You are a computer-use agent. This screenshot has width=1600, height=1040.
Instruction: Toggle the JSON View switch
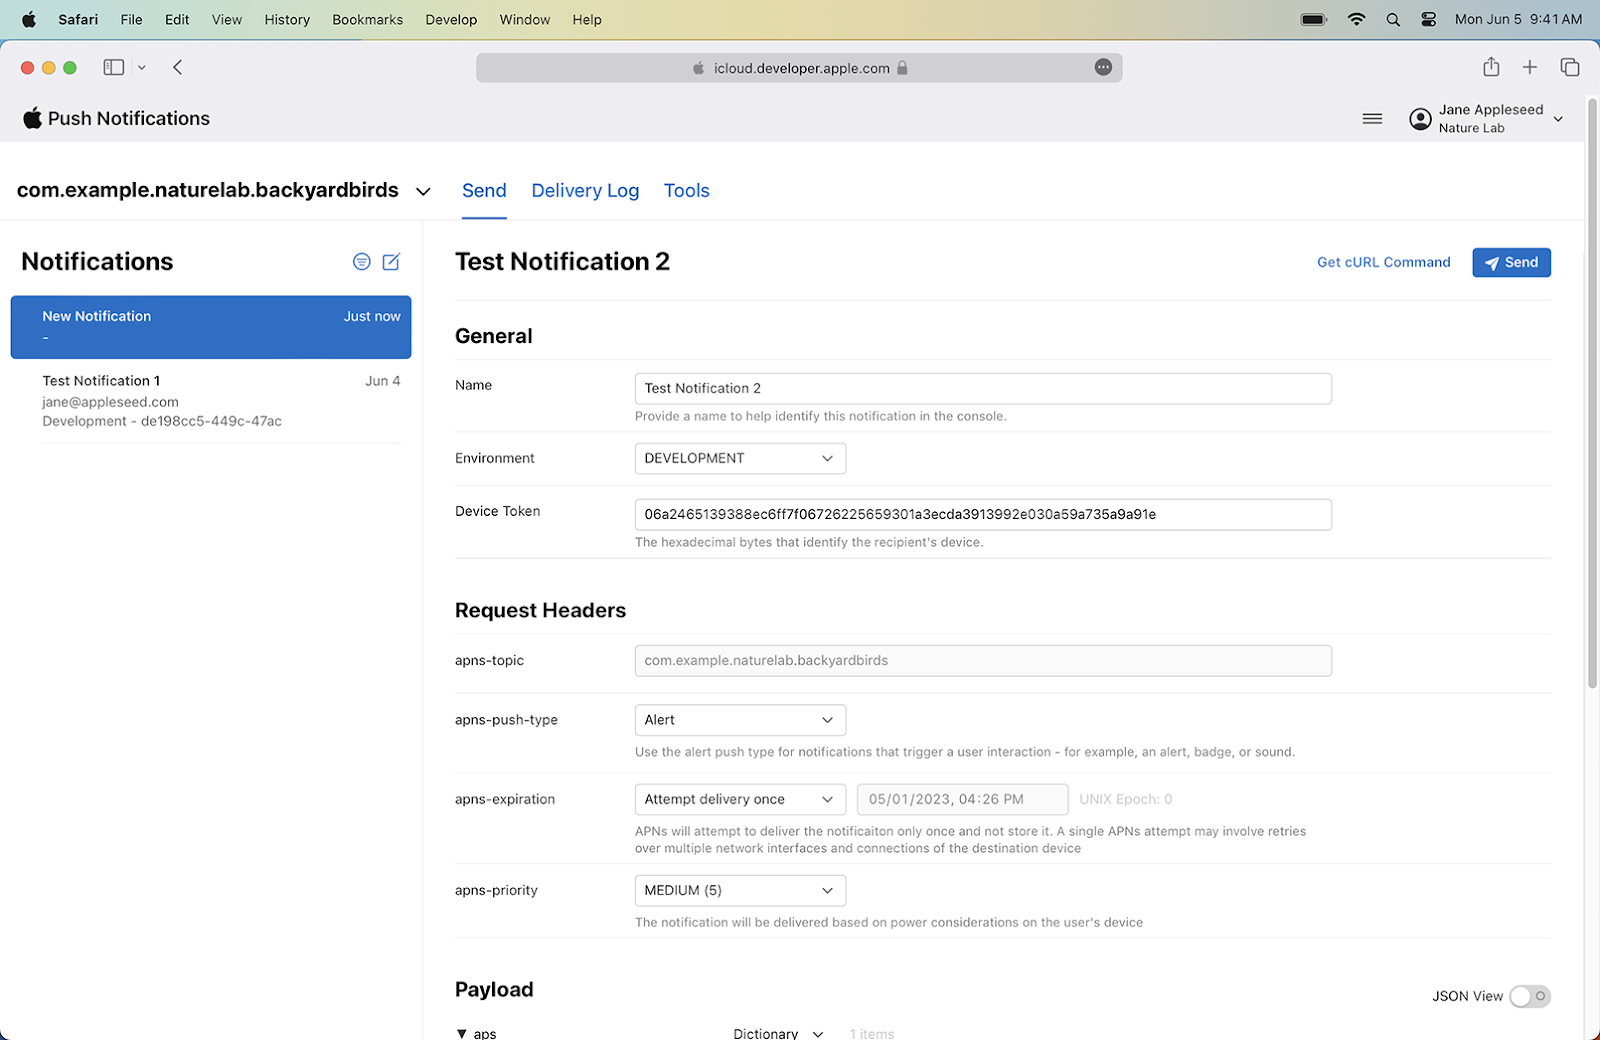tap(1530, 996)
